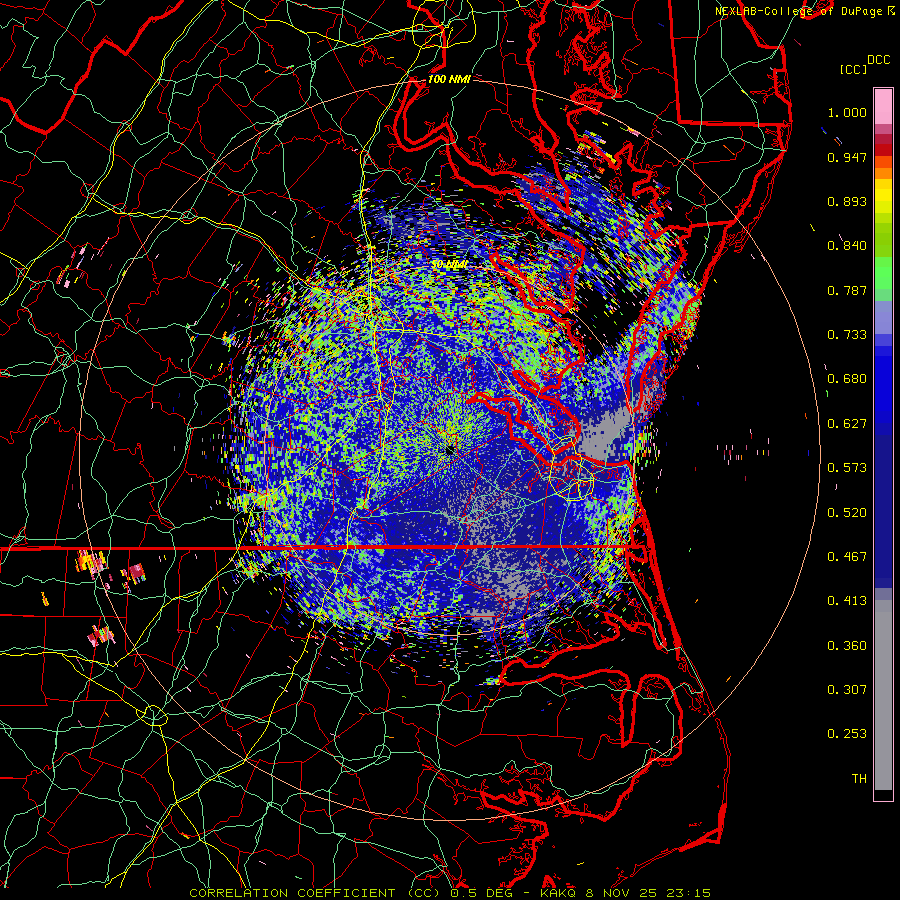
Task: Click the 1.000 legend value
Action: click(847, 112)
